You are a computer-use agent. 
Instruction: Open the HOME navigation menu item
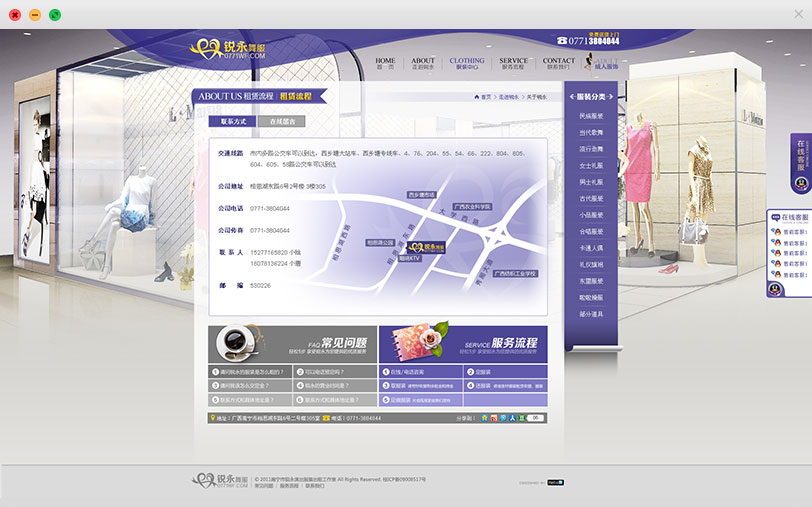[x=385, y=64]
